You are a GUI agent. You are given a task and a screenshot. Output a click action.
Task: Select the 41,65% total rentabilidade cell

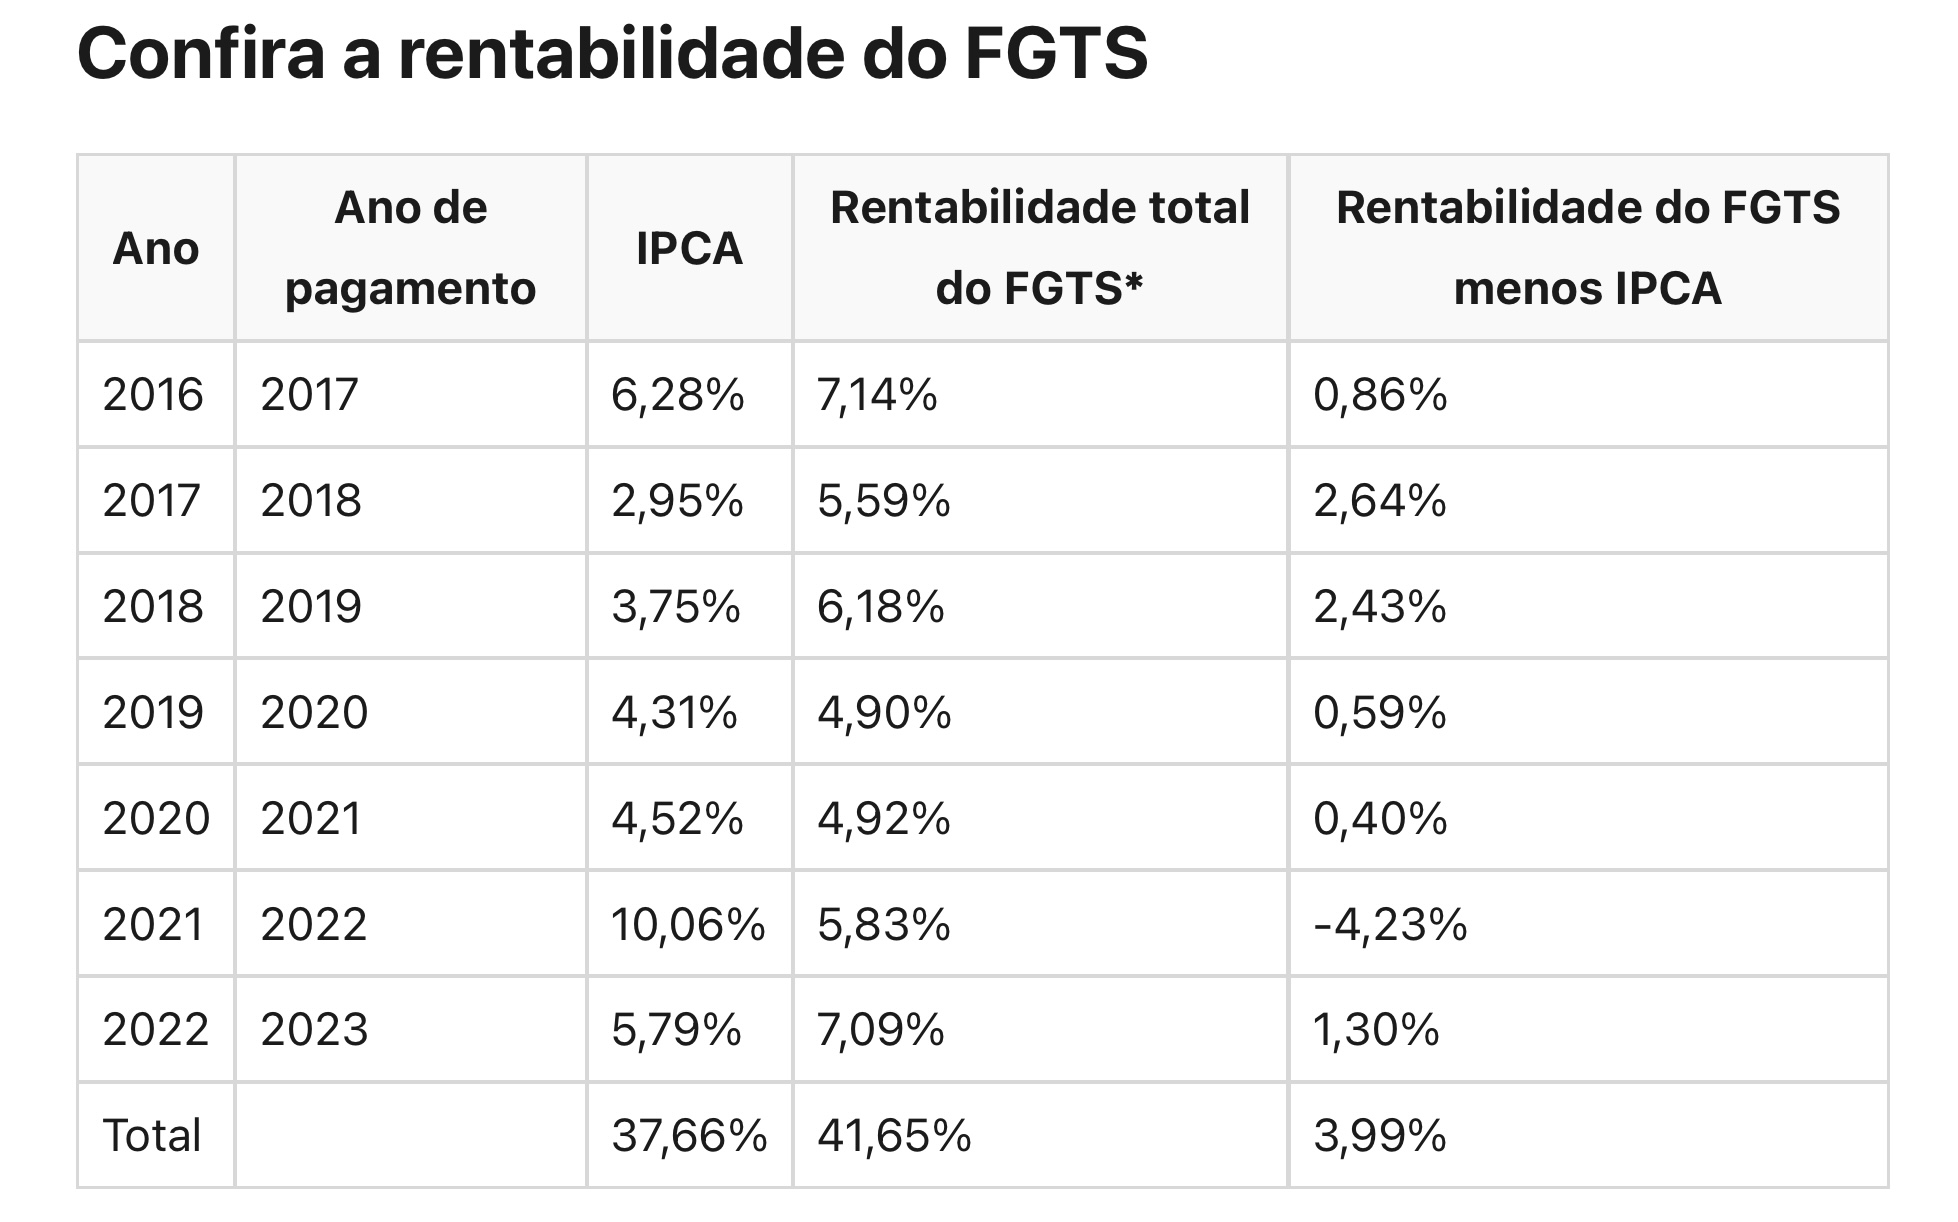(894, 1136)
